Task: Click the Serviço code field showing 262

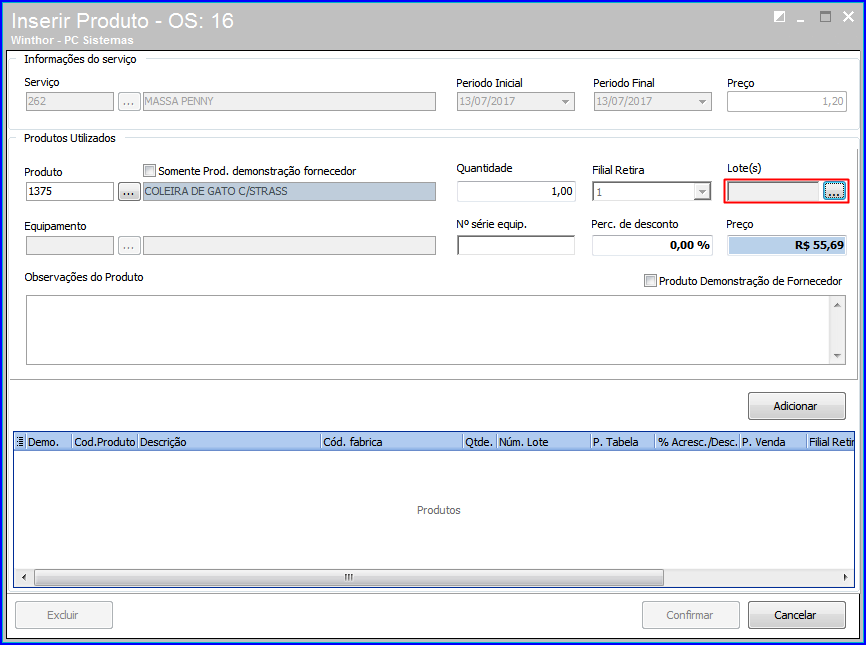Action: (70, 102)
